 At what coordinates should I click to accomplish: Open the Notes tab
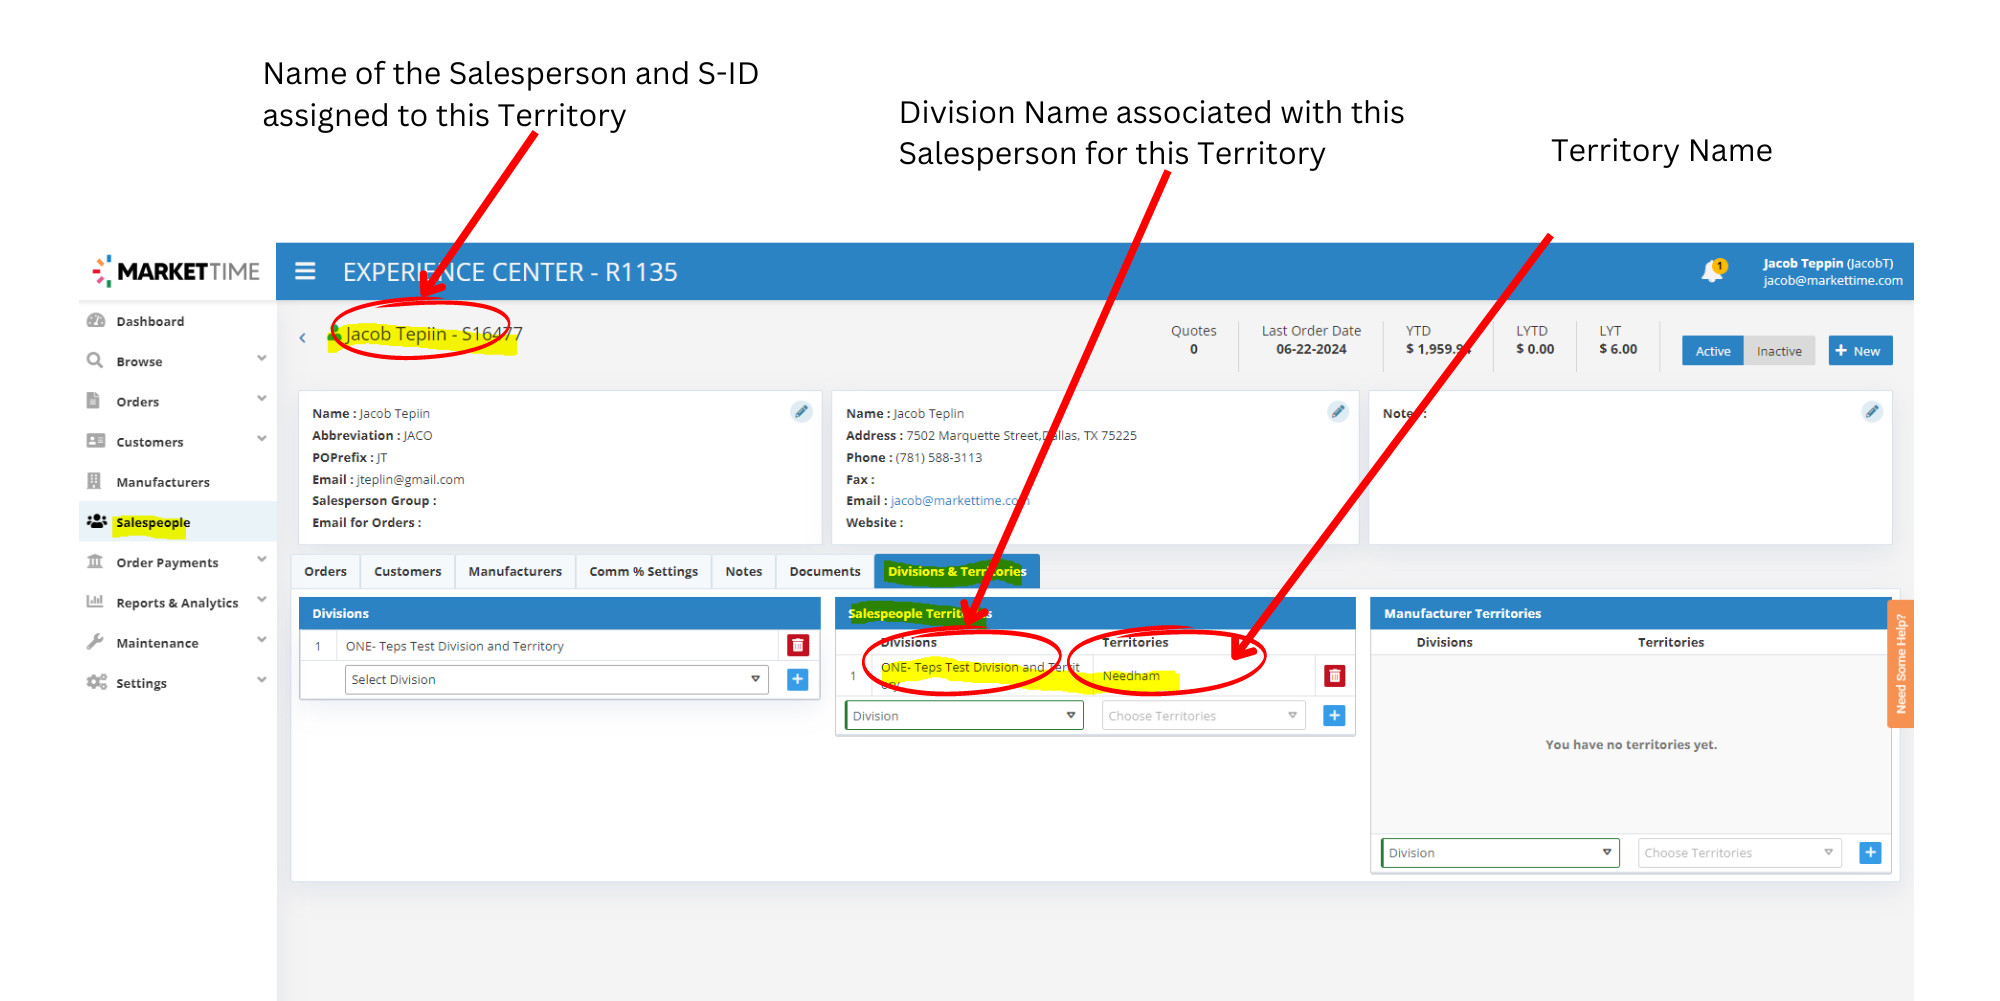pos(743,571)
